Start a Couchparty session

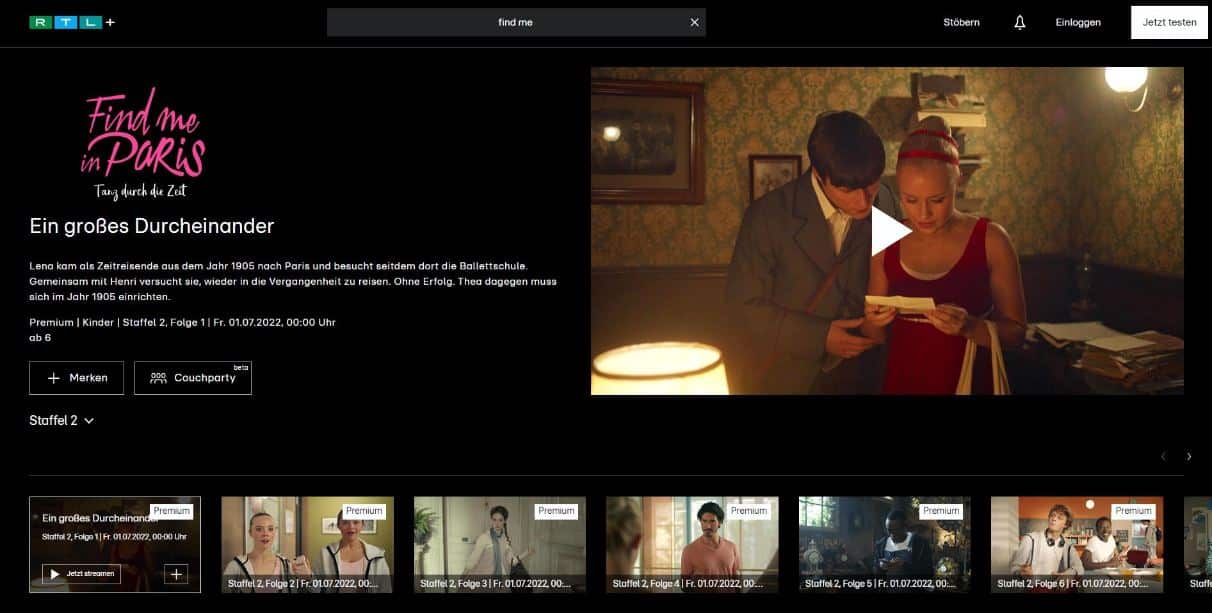pyautogui.click(x=193, y=378)
